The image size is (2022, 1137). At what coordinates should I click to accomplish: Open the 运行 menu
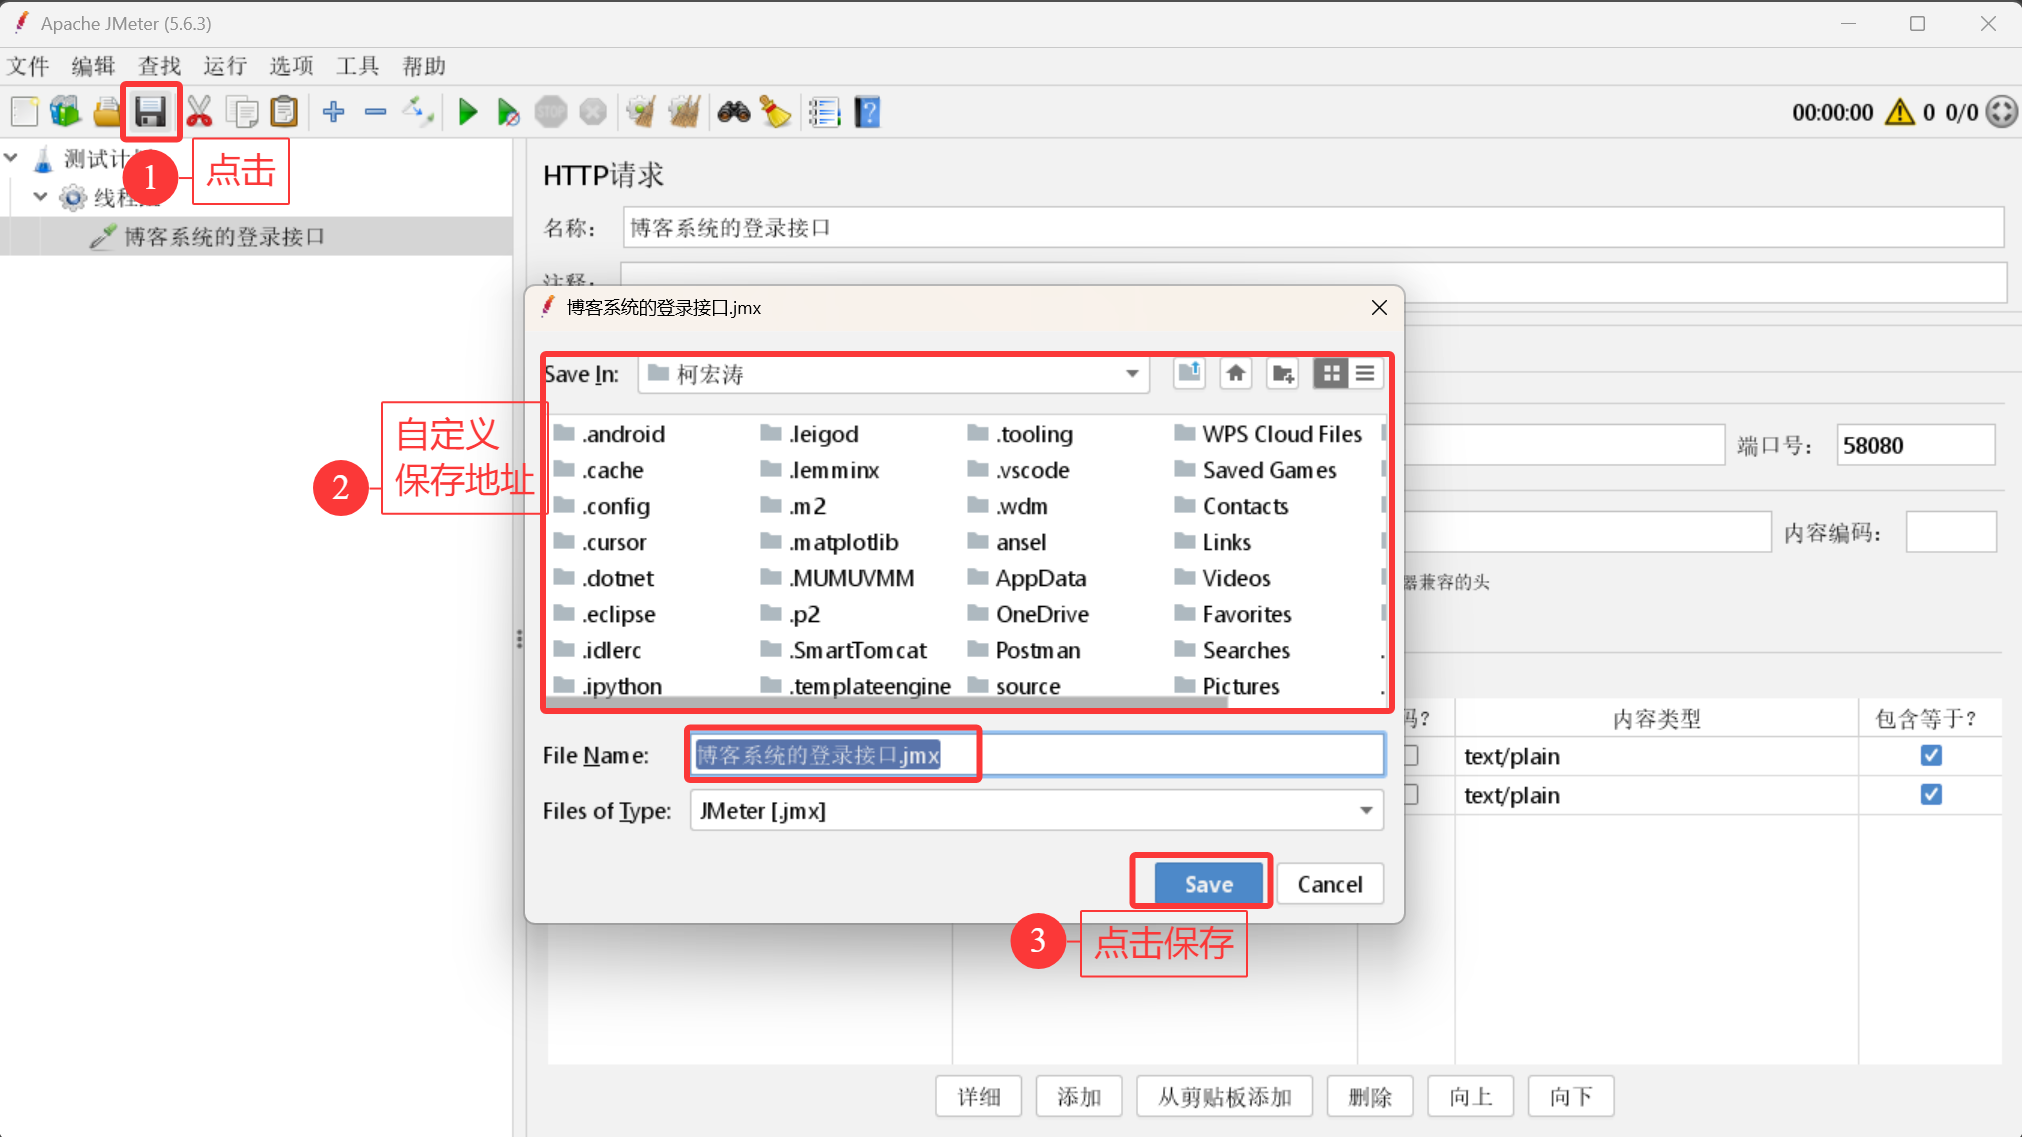coord(225,66)
